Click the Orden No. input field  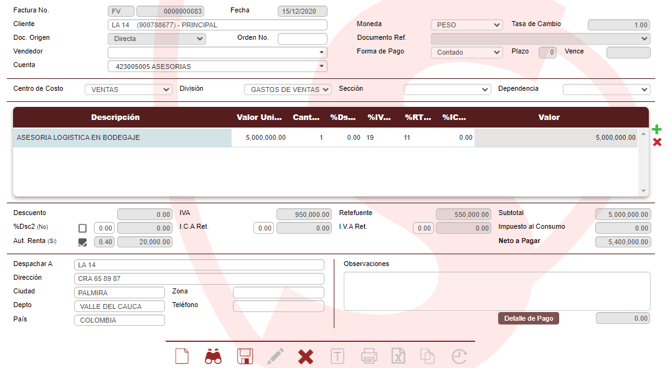[303, 38]
